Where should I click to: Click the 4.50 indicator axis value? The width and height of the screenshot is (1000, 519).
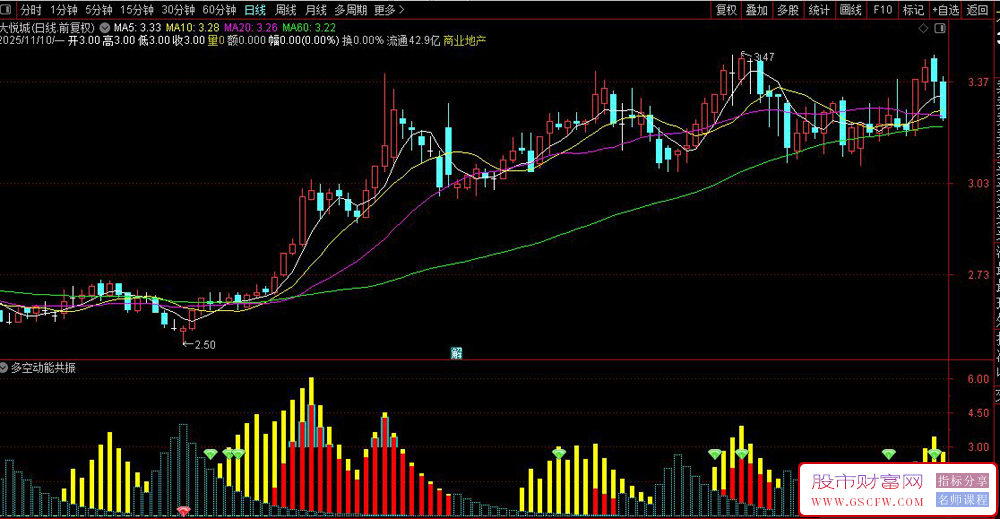(x=978, y=413)
